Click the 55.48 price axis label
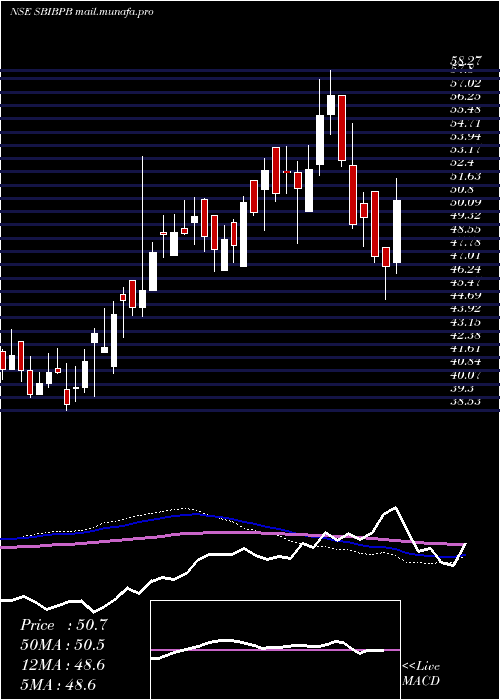 464,109
